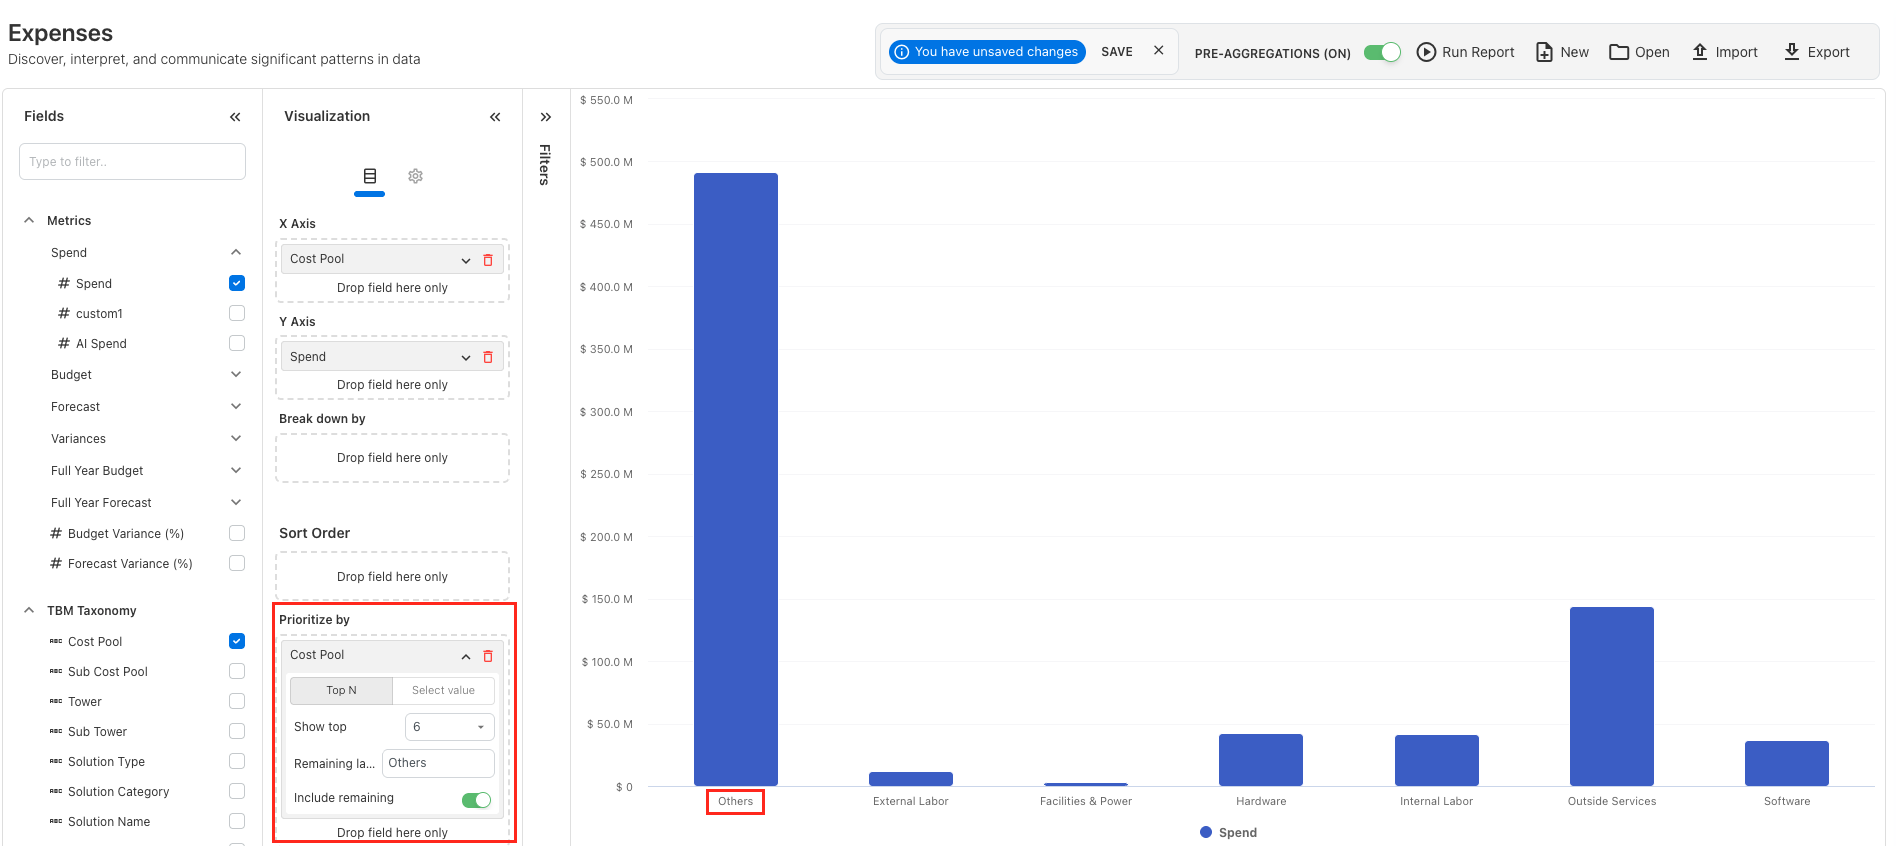Click the Open folder icon
This screenshot has height=846, width=1896.
[1619, 52]
